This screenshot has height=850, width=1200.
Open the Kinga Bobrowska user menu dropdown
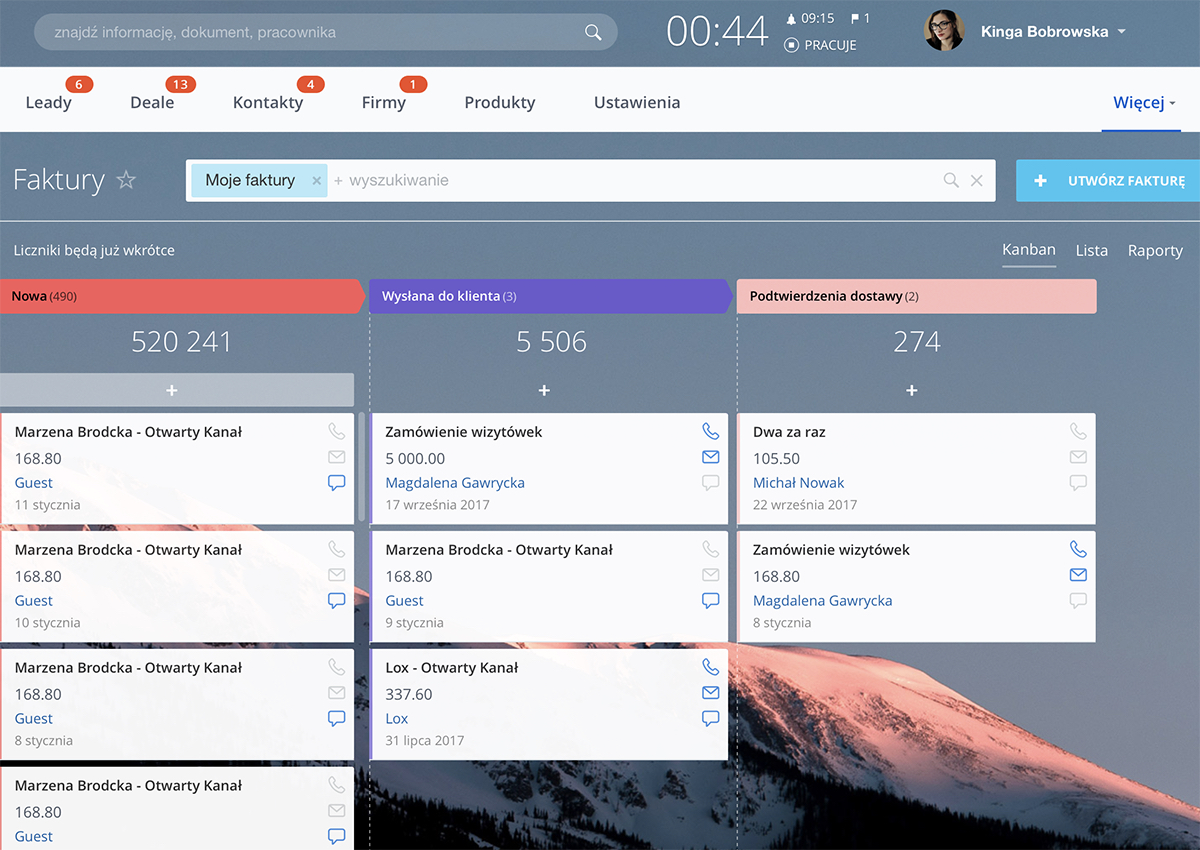pos(1121,32)
